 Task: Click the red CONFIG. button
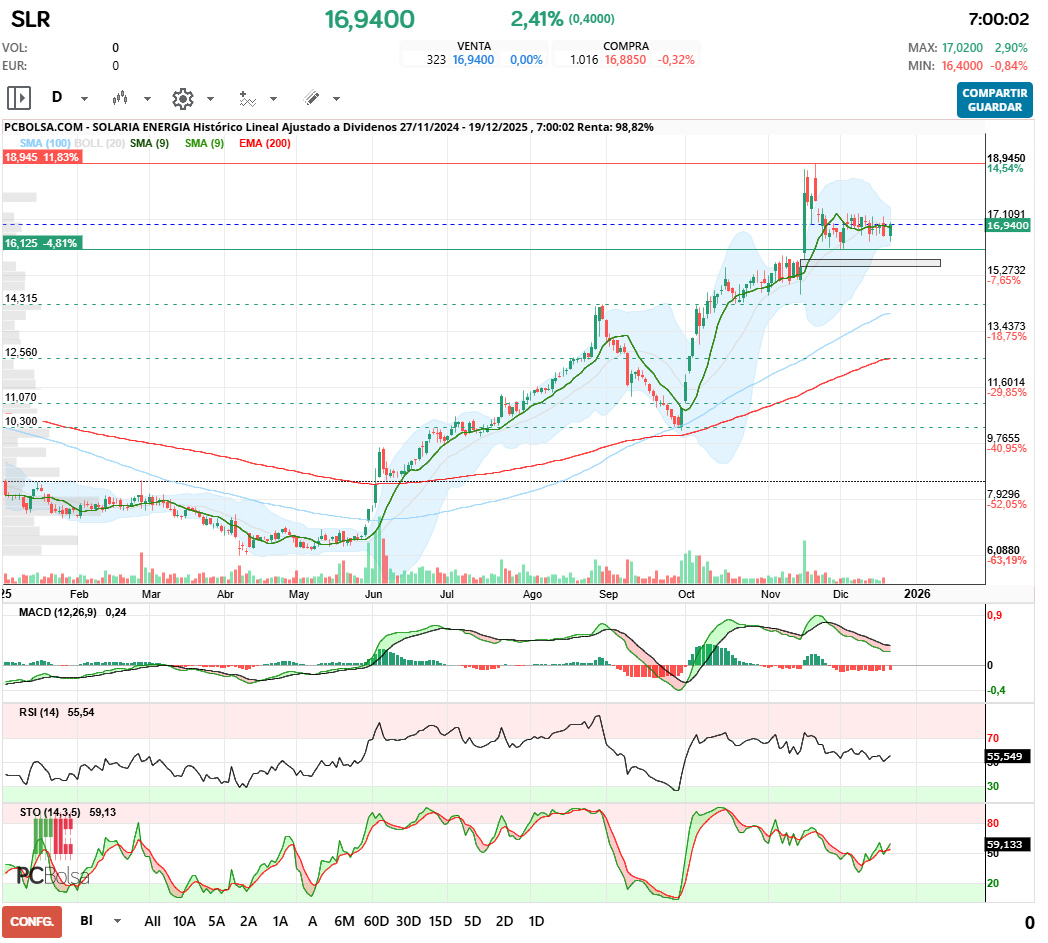click(x=31, y=921)
